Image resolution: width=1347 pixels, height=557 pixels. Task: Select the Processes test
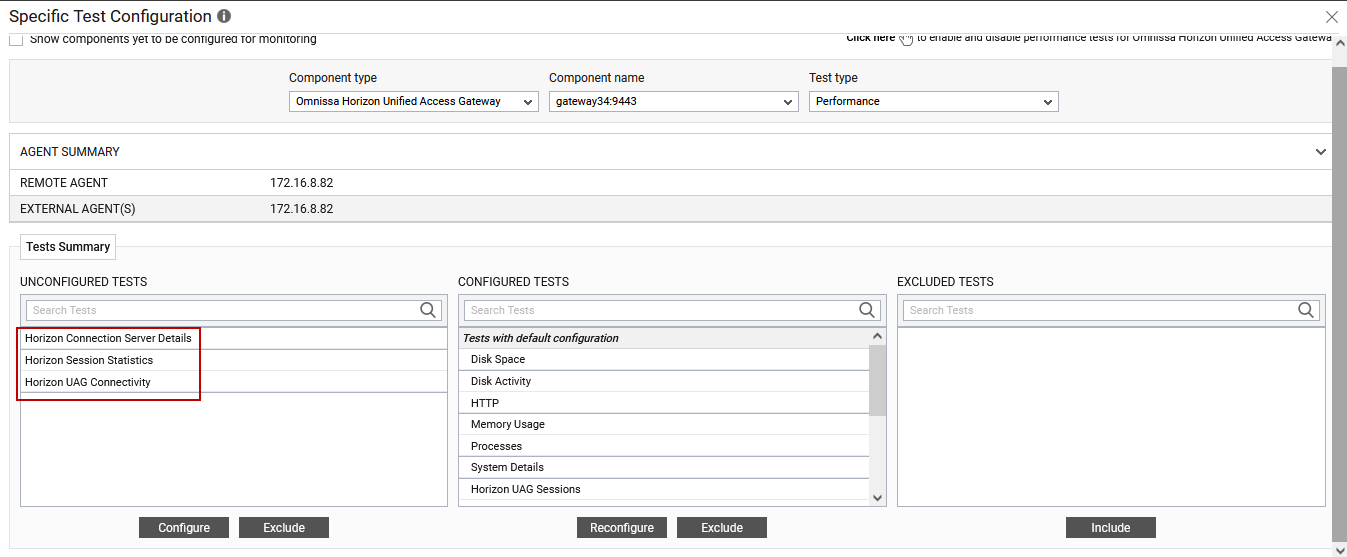665,446
